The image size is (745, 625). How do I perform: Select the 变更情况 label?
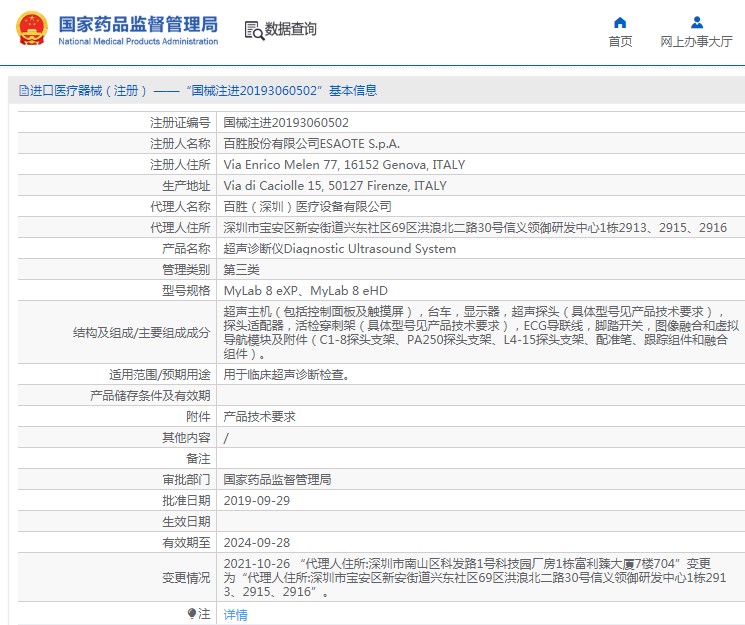click(186, 577)
